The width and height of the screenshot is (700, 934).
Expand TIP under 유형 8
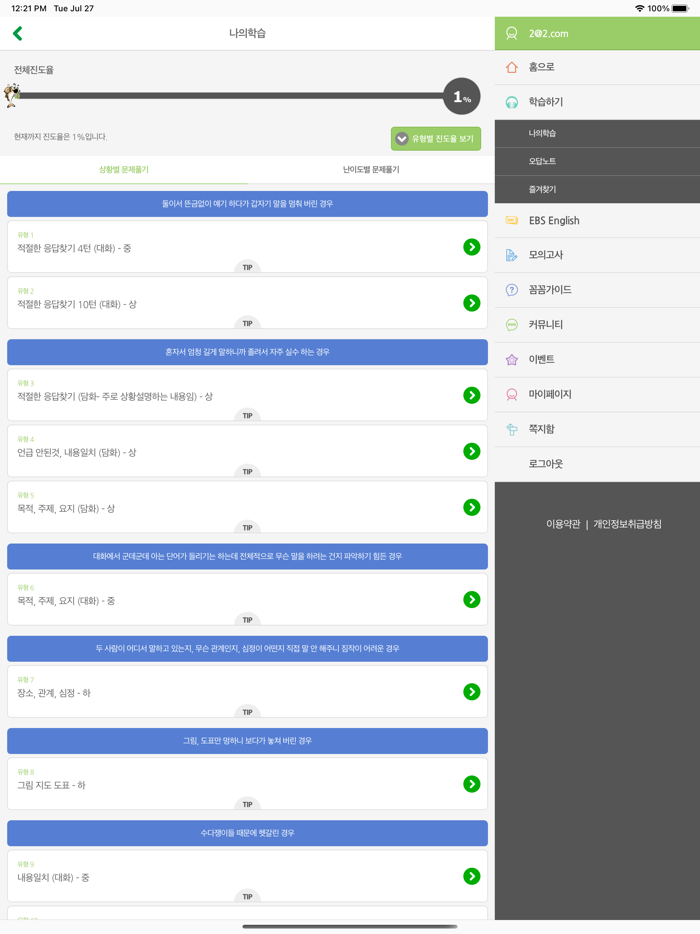[x=247, y=805]
